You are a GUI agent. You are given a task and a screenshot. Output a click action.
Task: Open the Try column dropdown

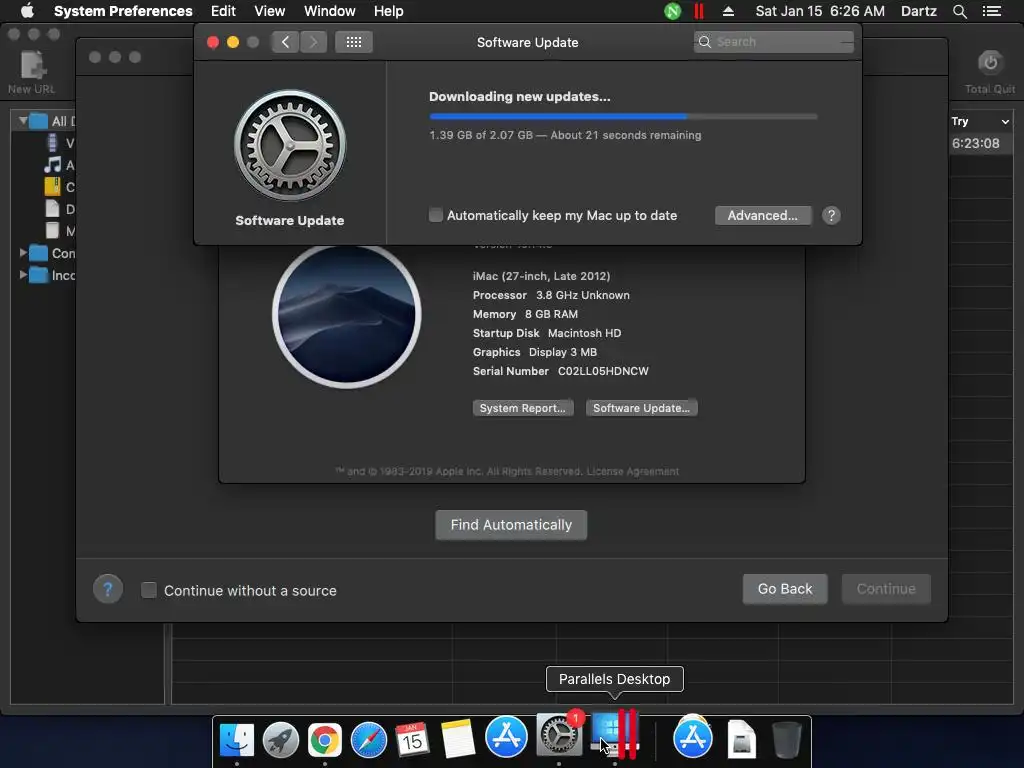[1005, 121]
